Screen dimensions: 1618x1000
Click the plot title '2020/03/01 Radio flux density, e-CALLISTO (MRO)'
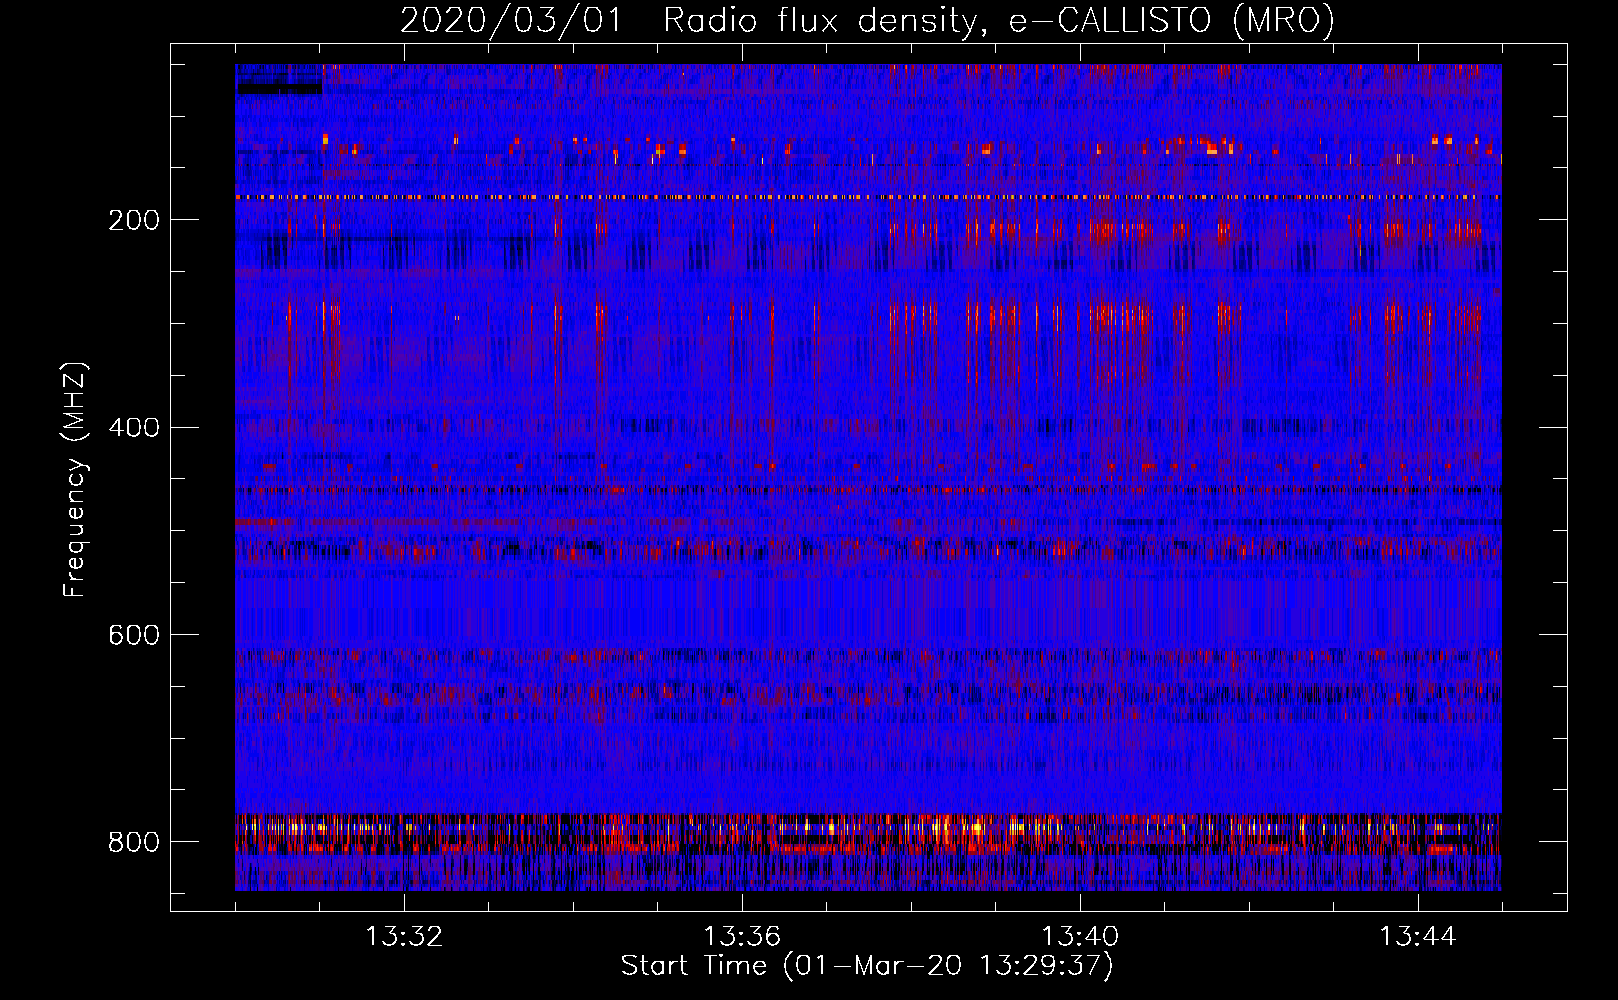click(867, 20)
